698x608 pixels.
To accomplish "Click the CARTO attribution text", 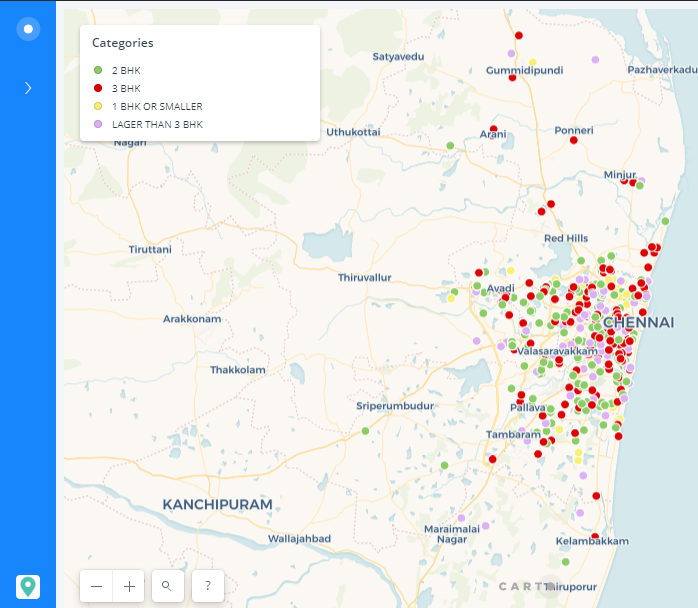I will pos(521,586).
